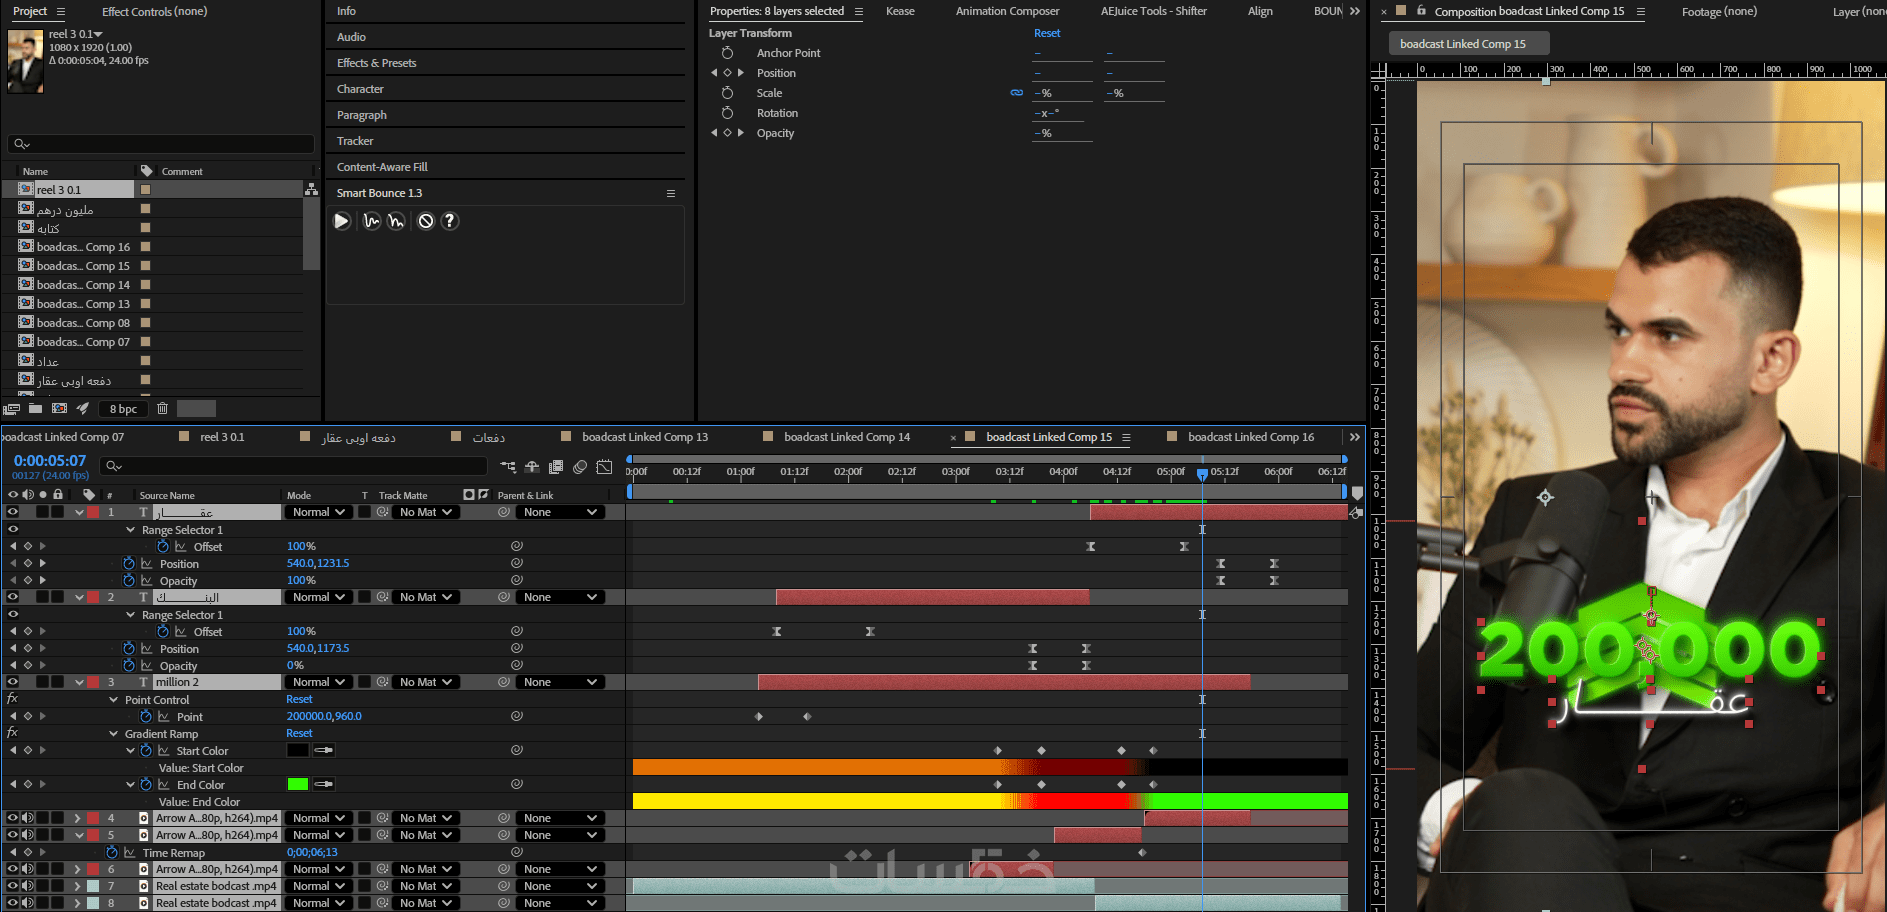1887x912 pixels.
Task: Open Track Matte dropdown for layer 2
Action: click(426, 597)
